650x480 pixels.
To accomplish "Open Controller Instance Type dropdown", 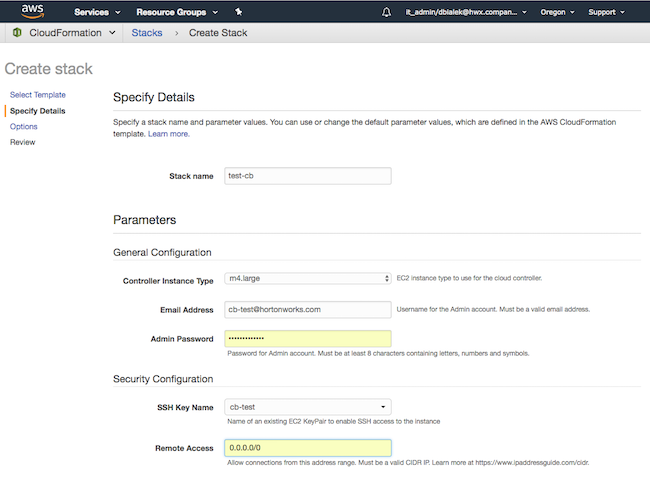I will pyautogui.click(x=307, y=279).
